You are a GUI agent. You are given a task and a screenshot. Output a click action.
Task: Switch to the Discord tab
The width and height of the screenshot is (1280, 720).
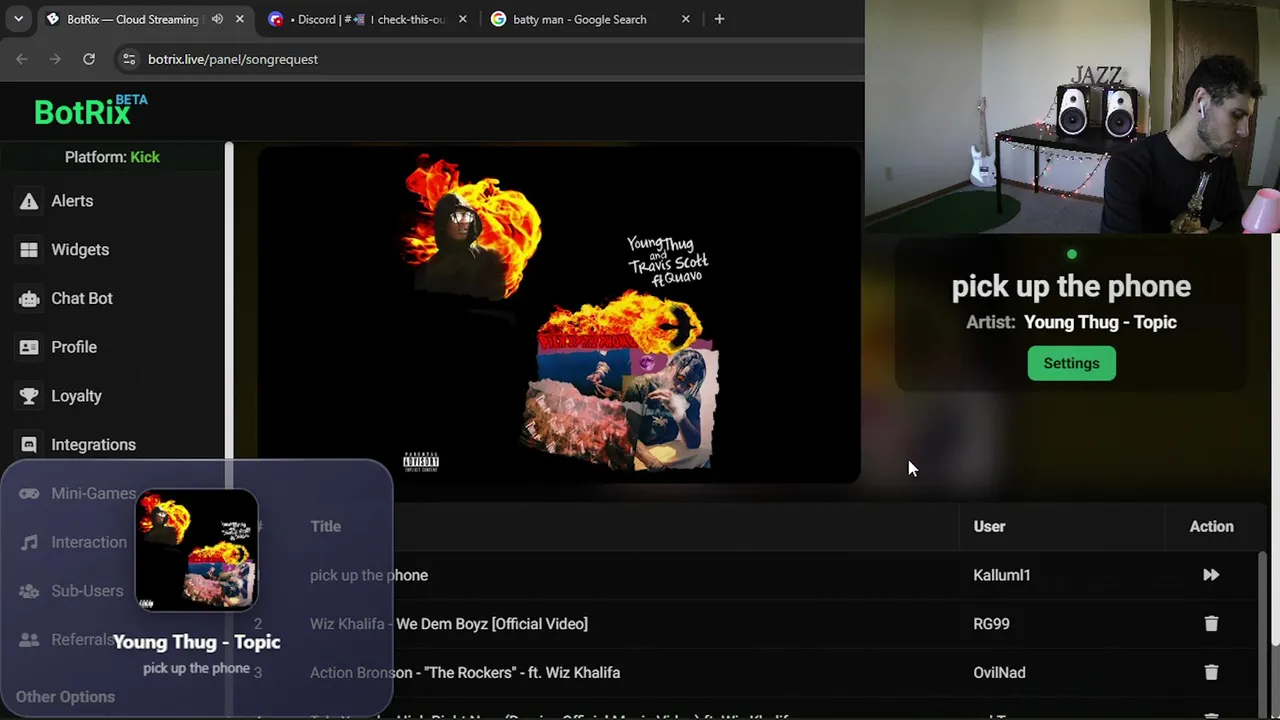coord(368,19)
